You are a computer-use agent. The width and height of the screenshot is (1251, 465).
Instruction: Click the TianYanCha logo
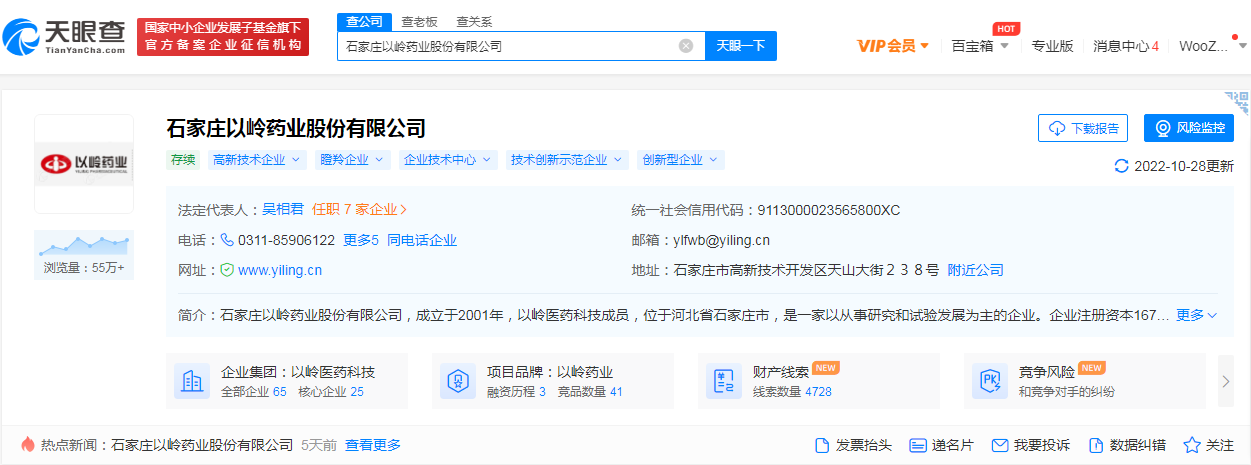[x=65, y=36]
